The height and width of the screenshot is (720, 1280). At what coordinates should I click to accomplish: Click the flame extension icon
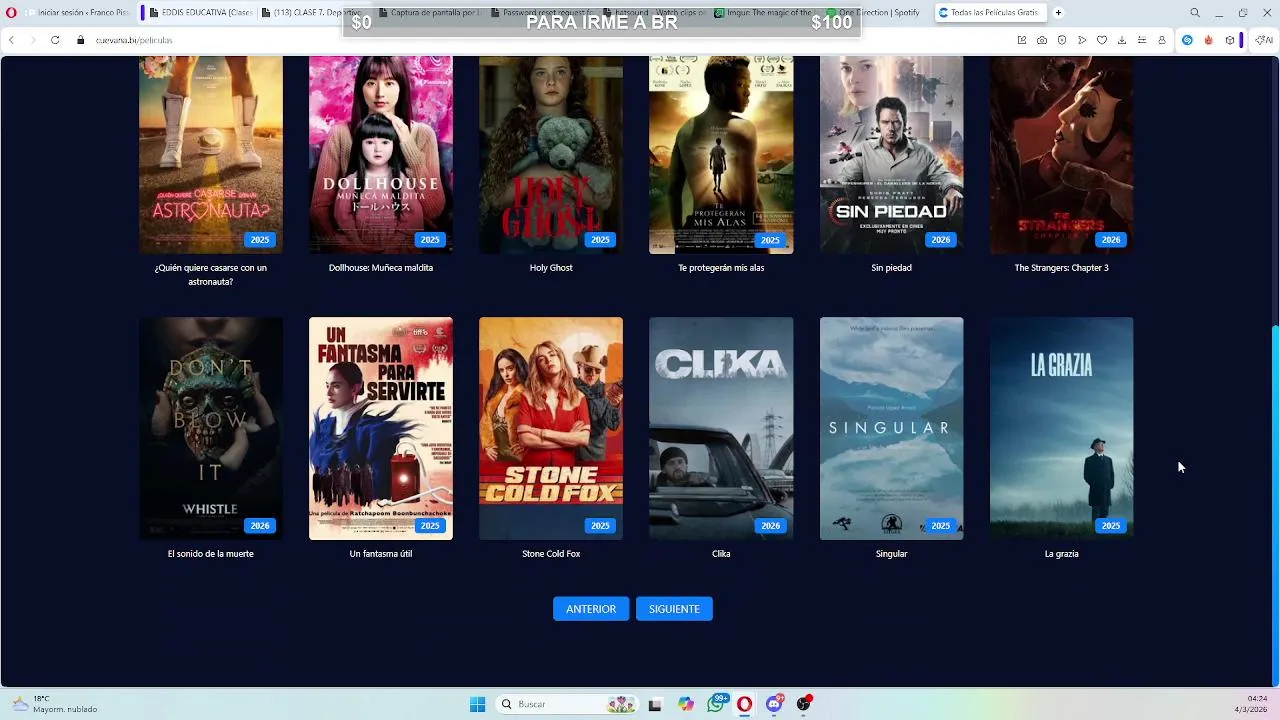[1208, 40]
